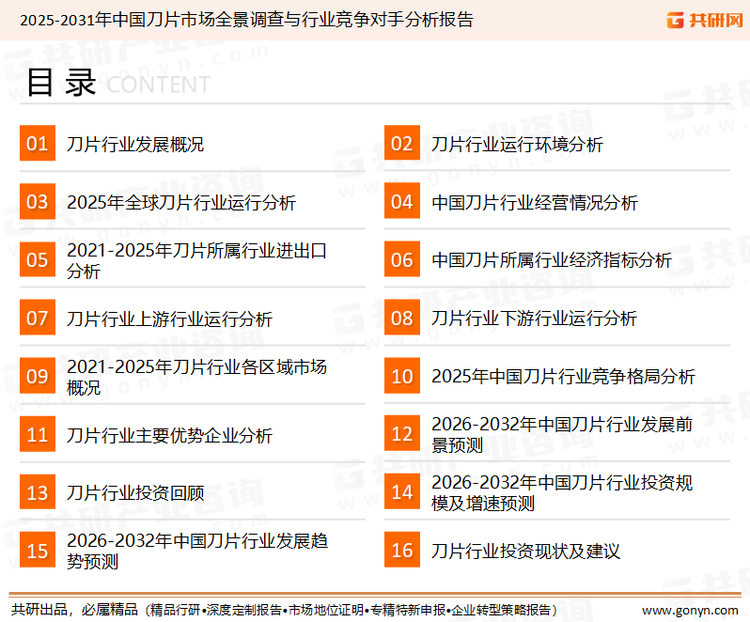Click the 共研网 logo icon
Viewport: 750px width, 622px height.
pos(675,20)
